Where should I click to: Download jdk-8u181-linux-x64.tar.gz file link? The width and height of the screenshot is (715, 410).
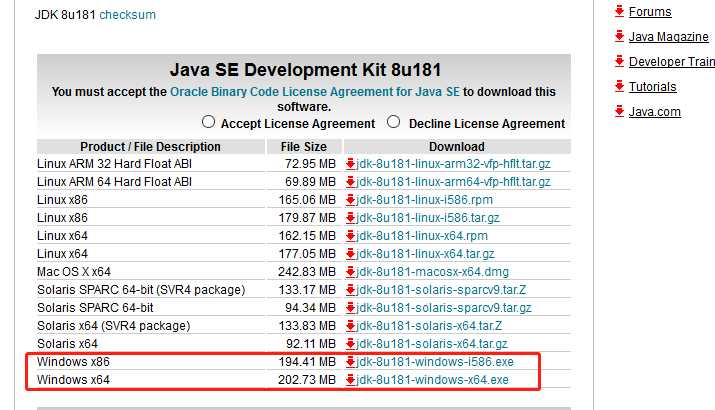coord(425,254)
